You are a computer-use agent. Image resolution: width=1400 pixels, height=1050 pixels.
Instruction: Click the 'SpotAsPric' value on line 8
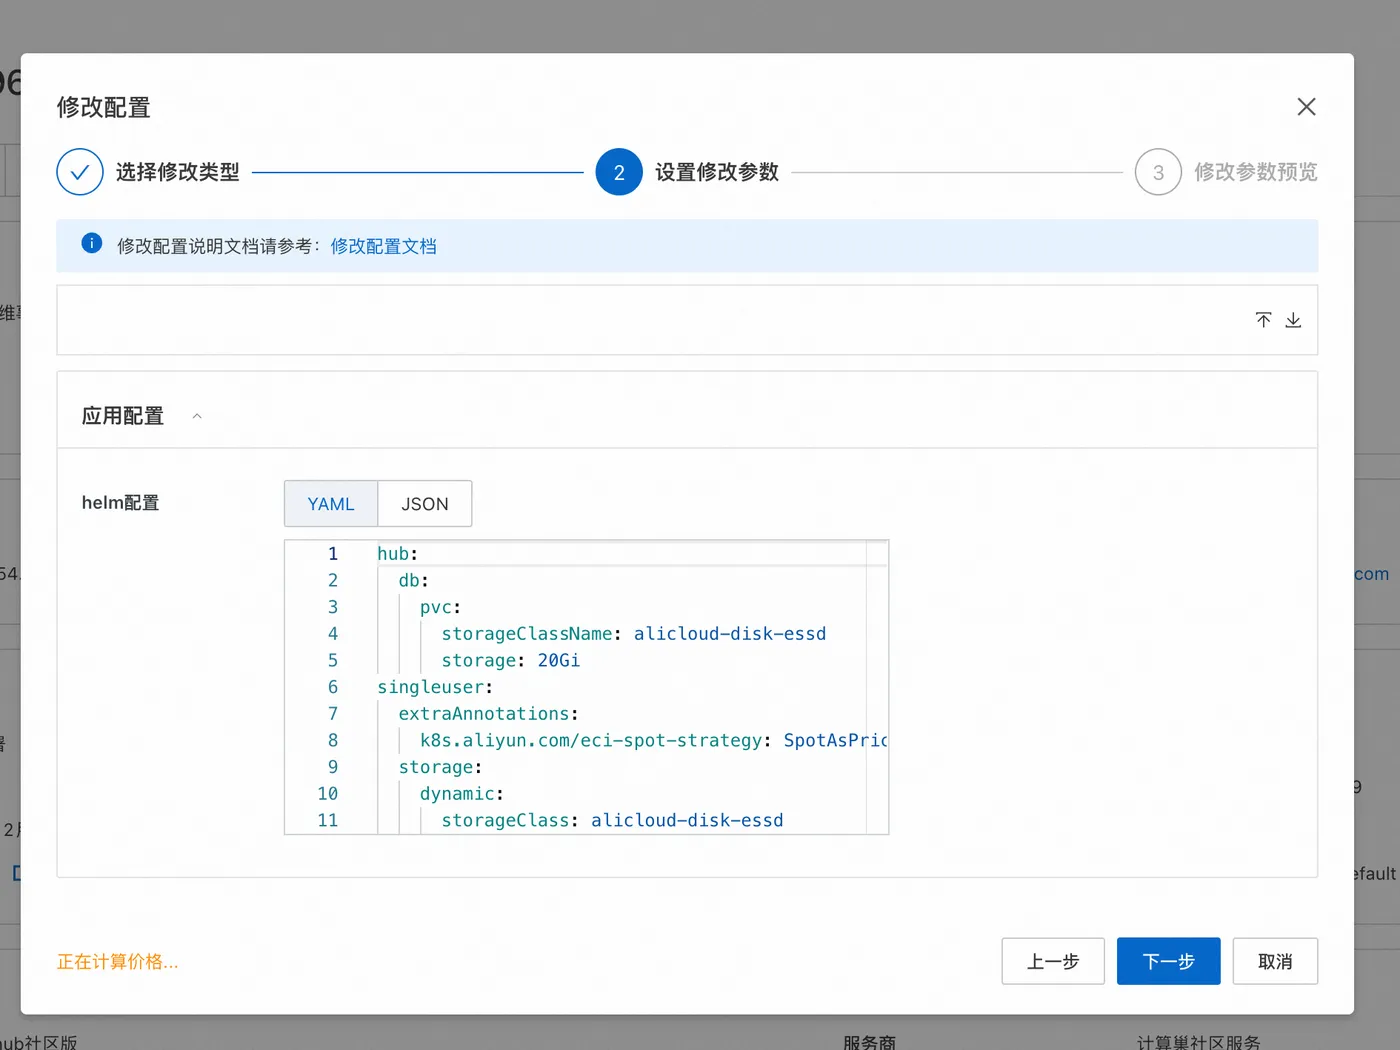[x=836, y=741]
